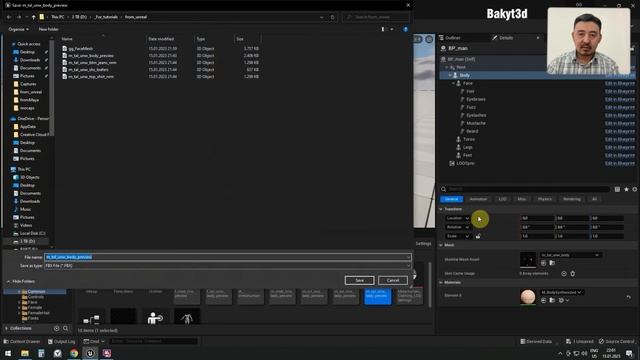Open the Save as type dropdown

pyautogui.click(x=227, y=266)
